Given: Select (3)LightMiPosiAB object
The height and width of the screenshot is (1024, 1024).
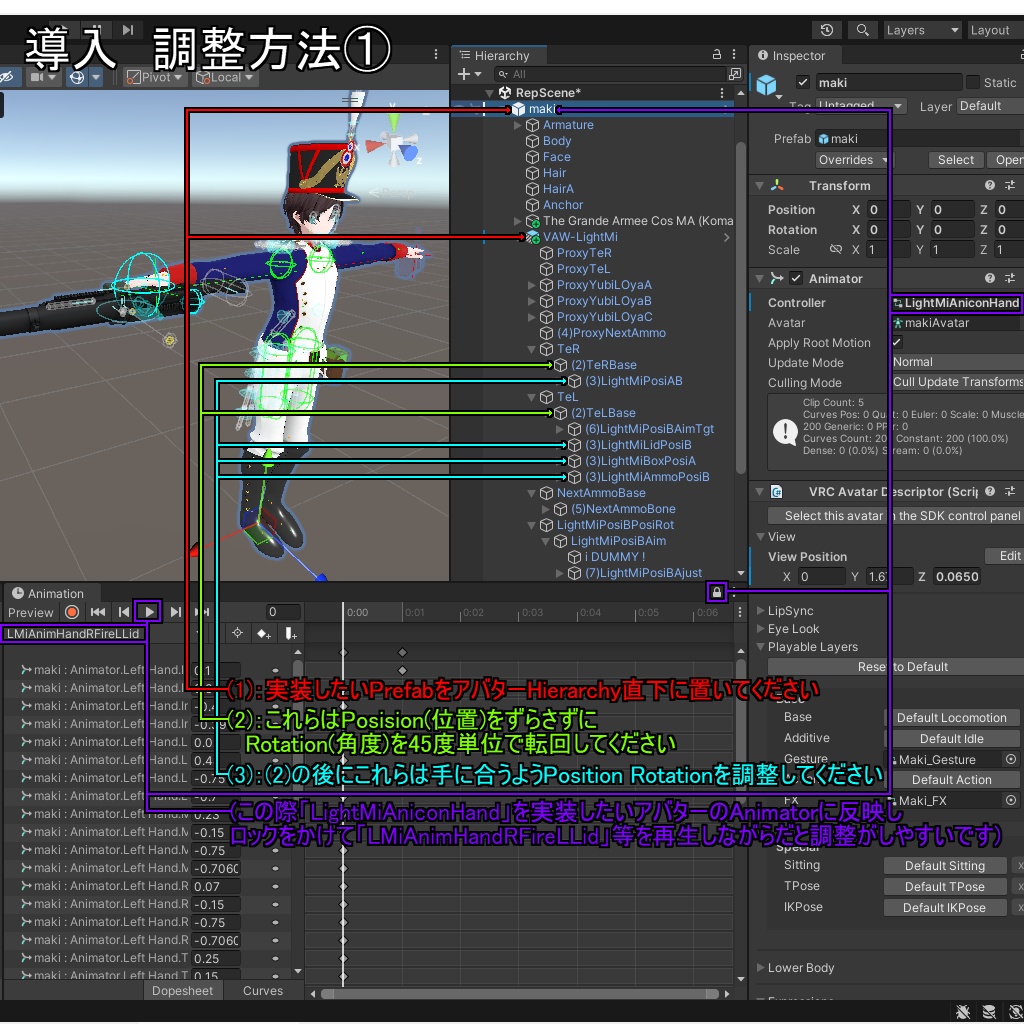Looking at the screenshot, I should 633,381.
